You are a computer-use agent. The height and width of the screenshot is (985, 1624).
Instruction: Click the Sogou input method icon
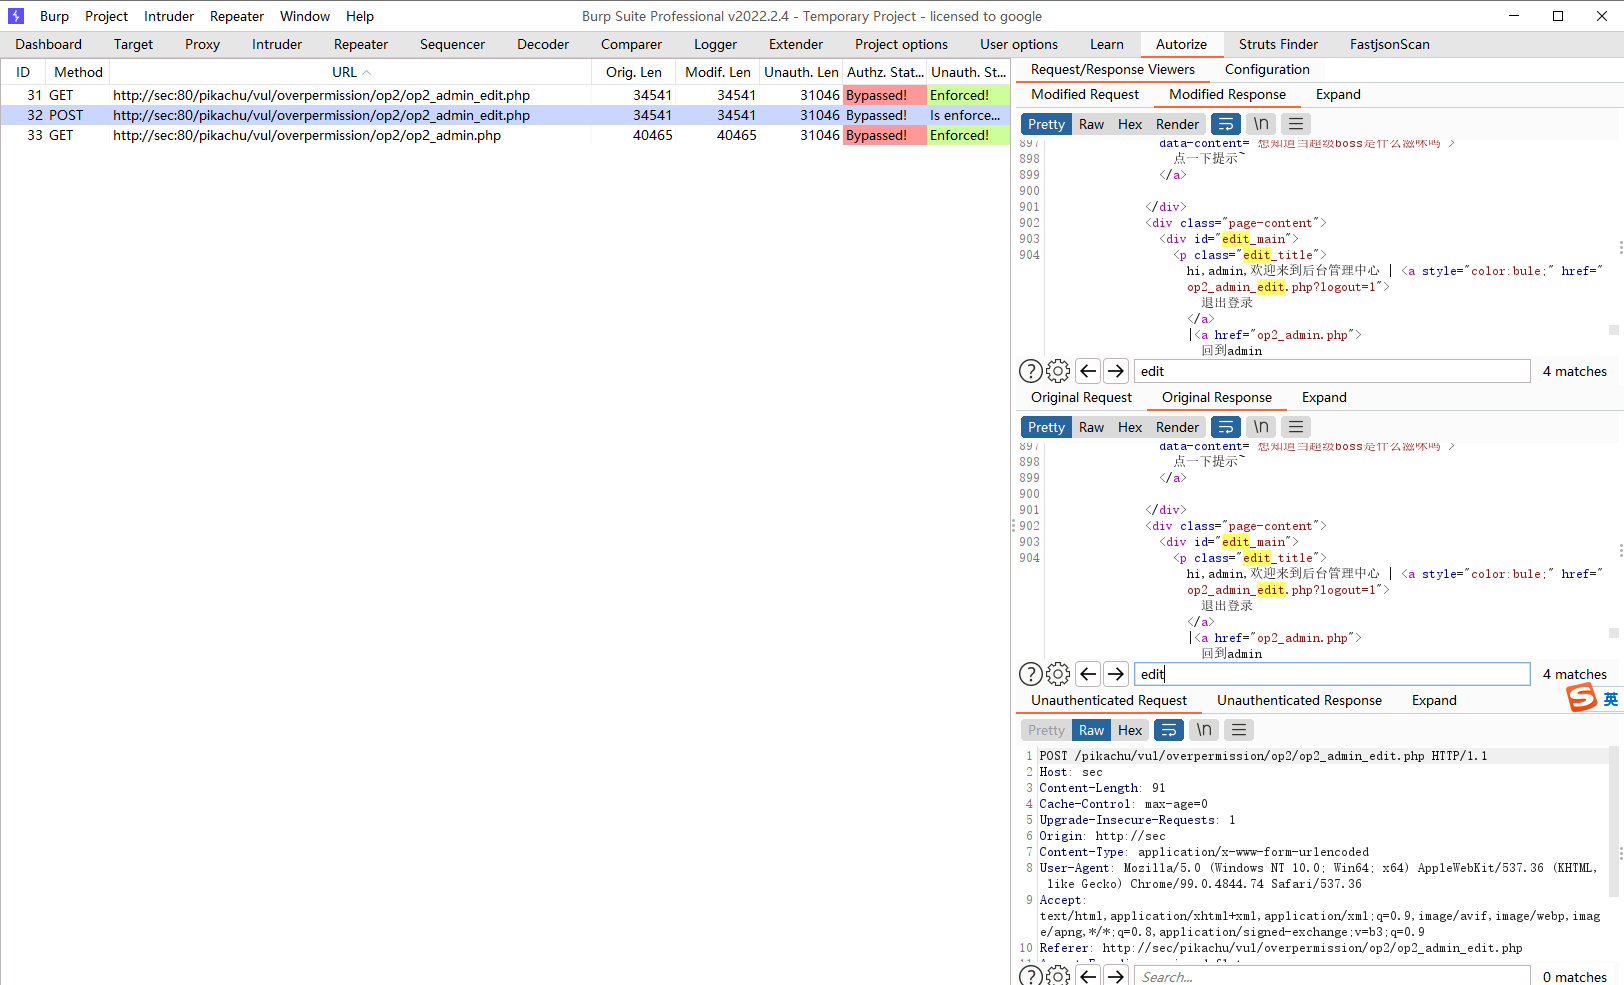tap(1582, 697)
